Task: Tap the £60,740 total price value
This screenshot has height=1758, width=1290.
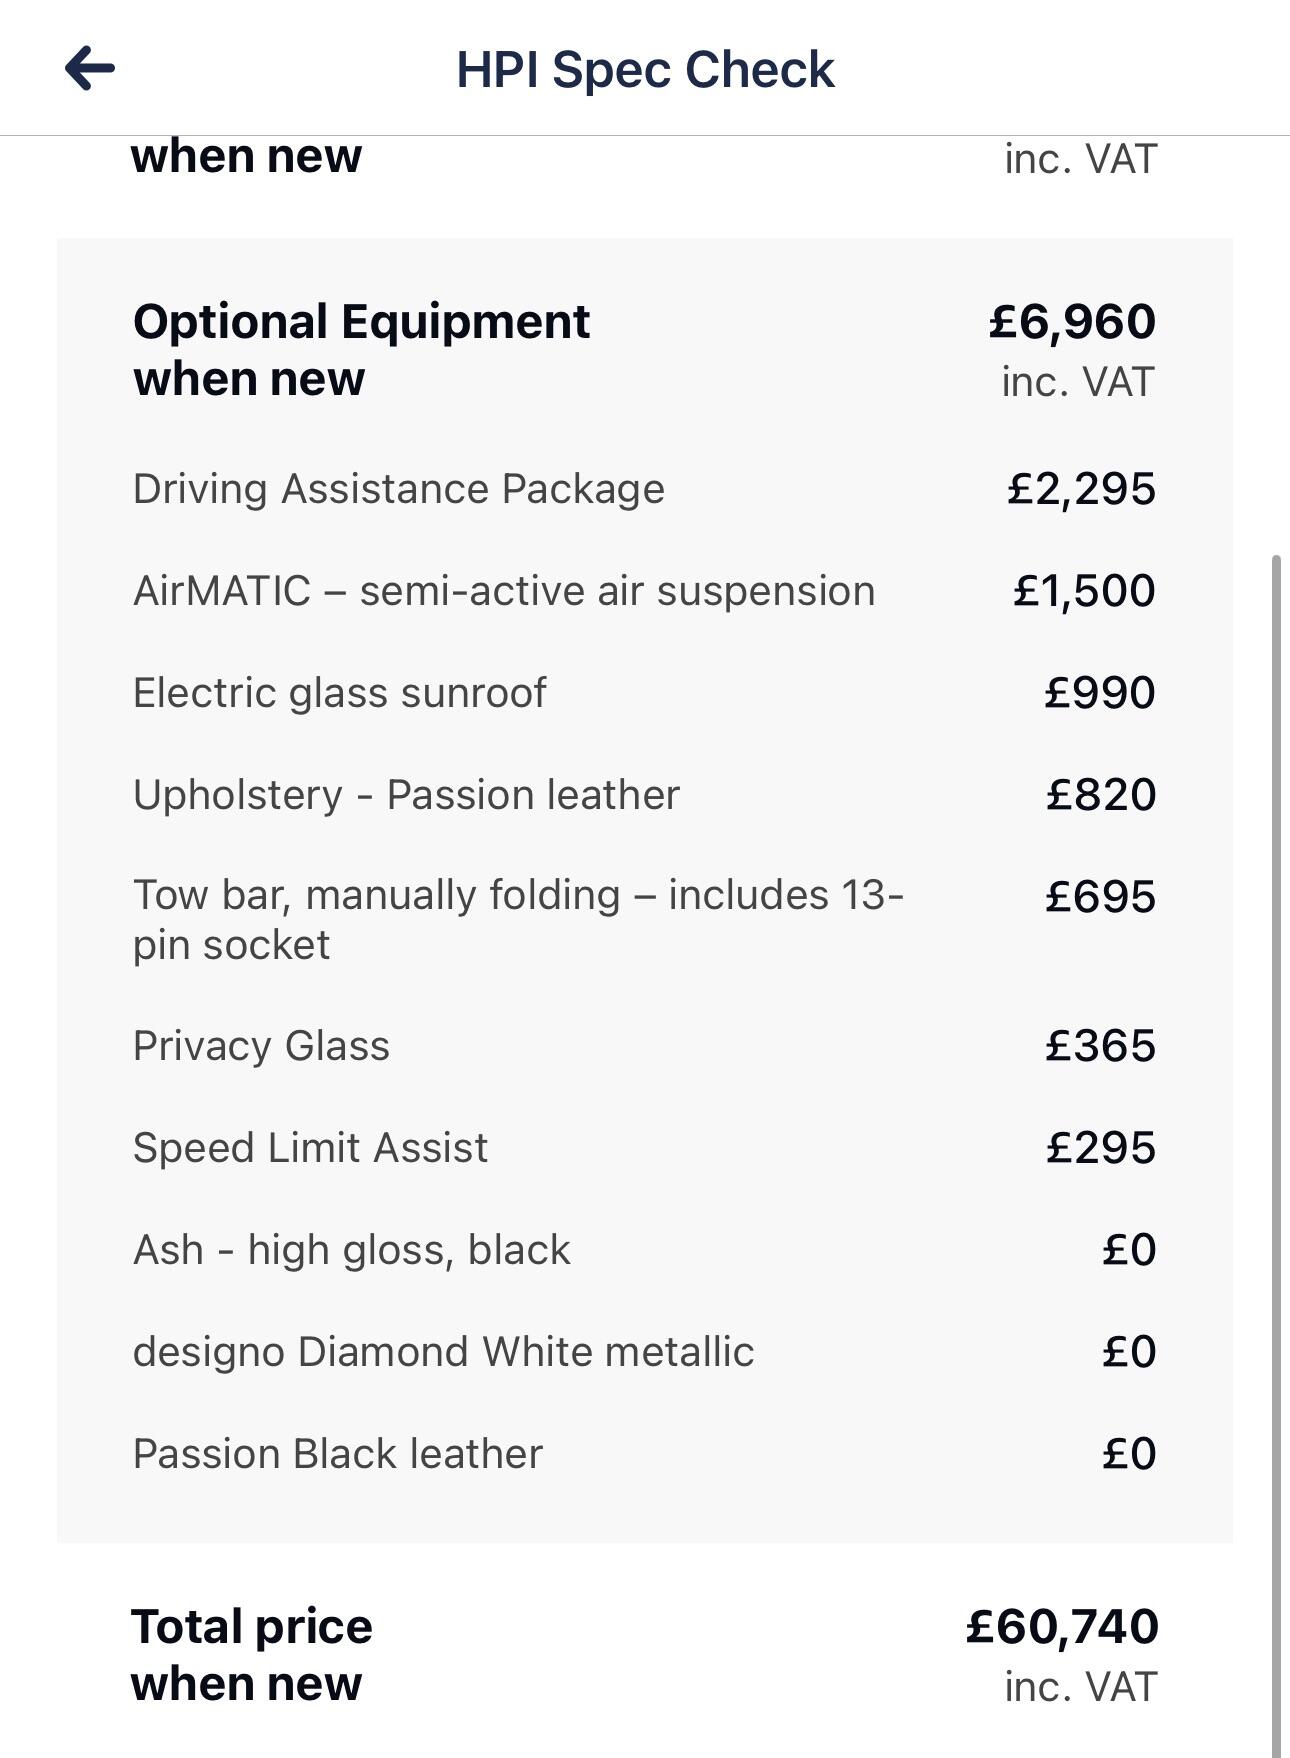Action: coord(1062,1627)
